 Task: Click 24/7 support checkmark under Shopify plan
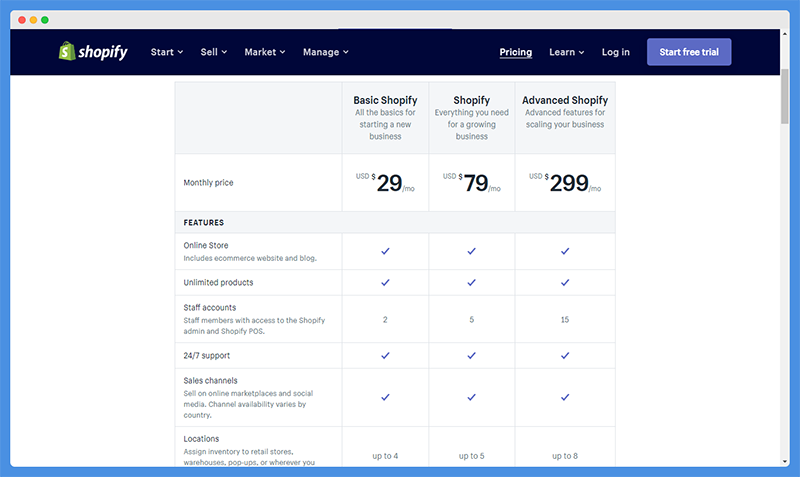coord(471,356)
